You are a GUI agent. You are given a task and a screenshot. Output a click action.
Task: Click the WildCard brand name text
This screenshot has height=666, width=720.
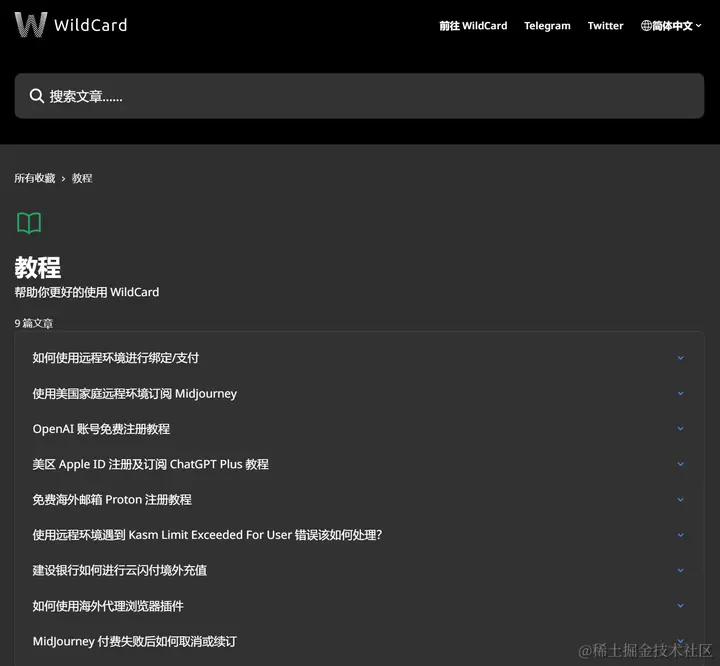[90, 25]
